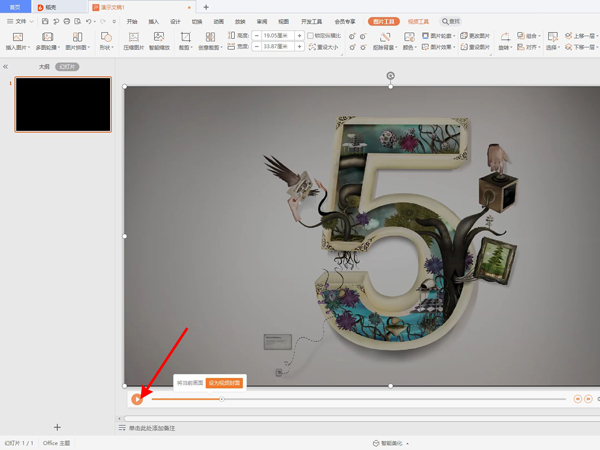The image size is (600, 450).
Task: Open the Insert ribbon tab
Action: (x=153, y=21)
